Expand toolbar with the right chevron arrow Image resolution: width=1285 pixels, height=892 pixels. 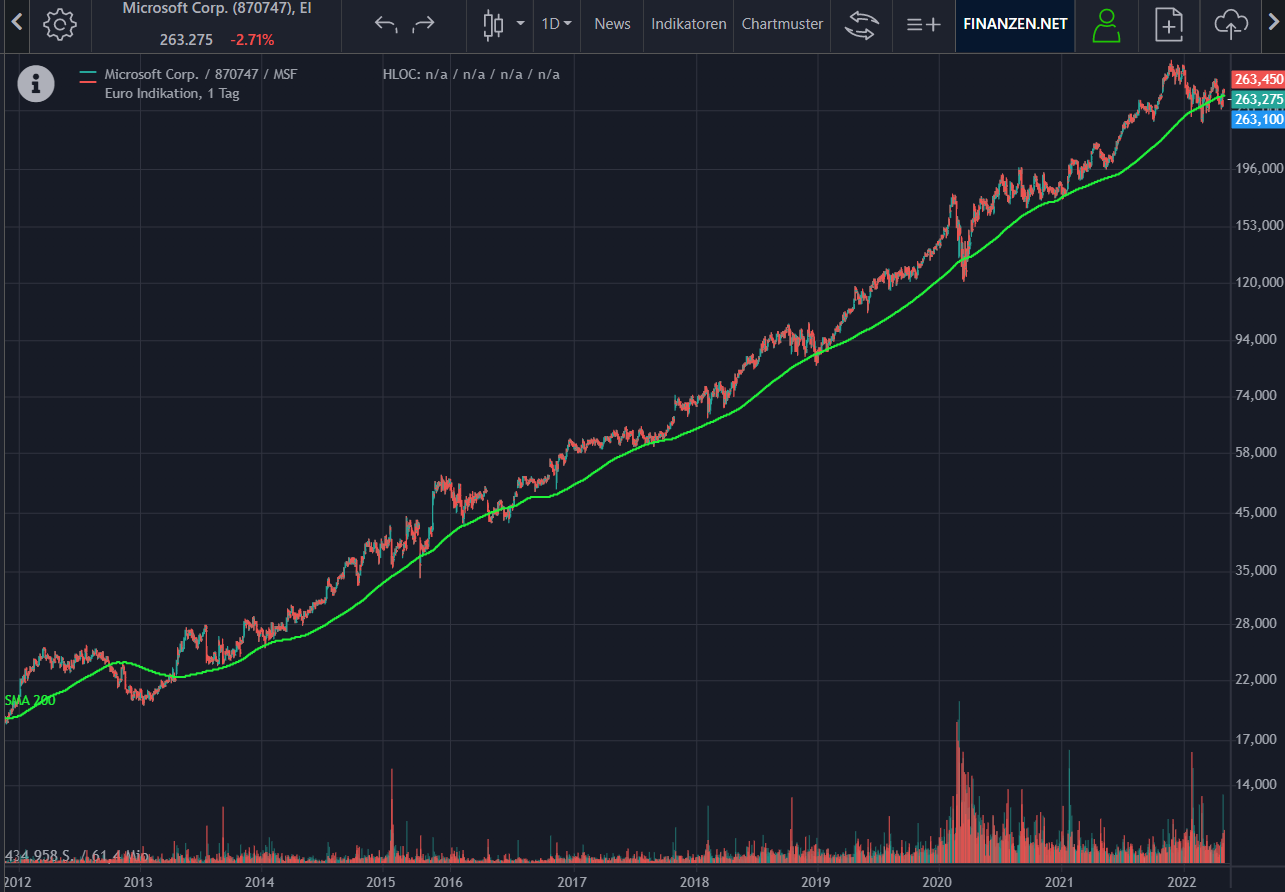tap(1274, 24)
